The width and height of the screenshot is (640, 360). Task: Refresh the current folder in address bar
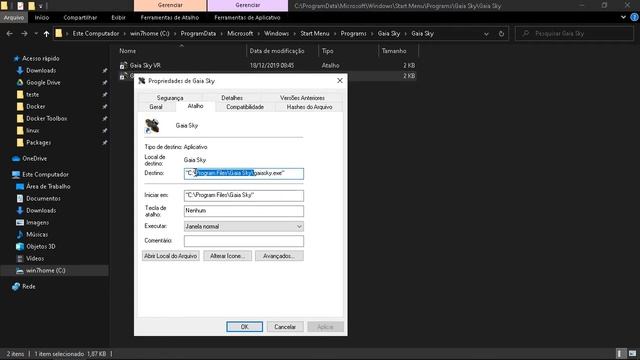(501, 34)
